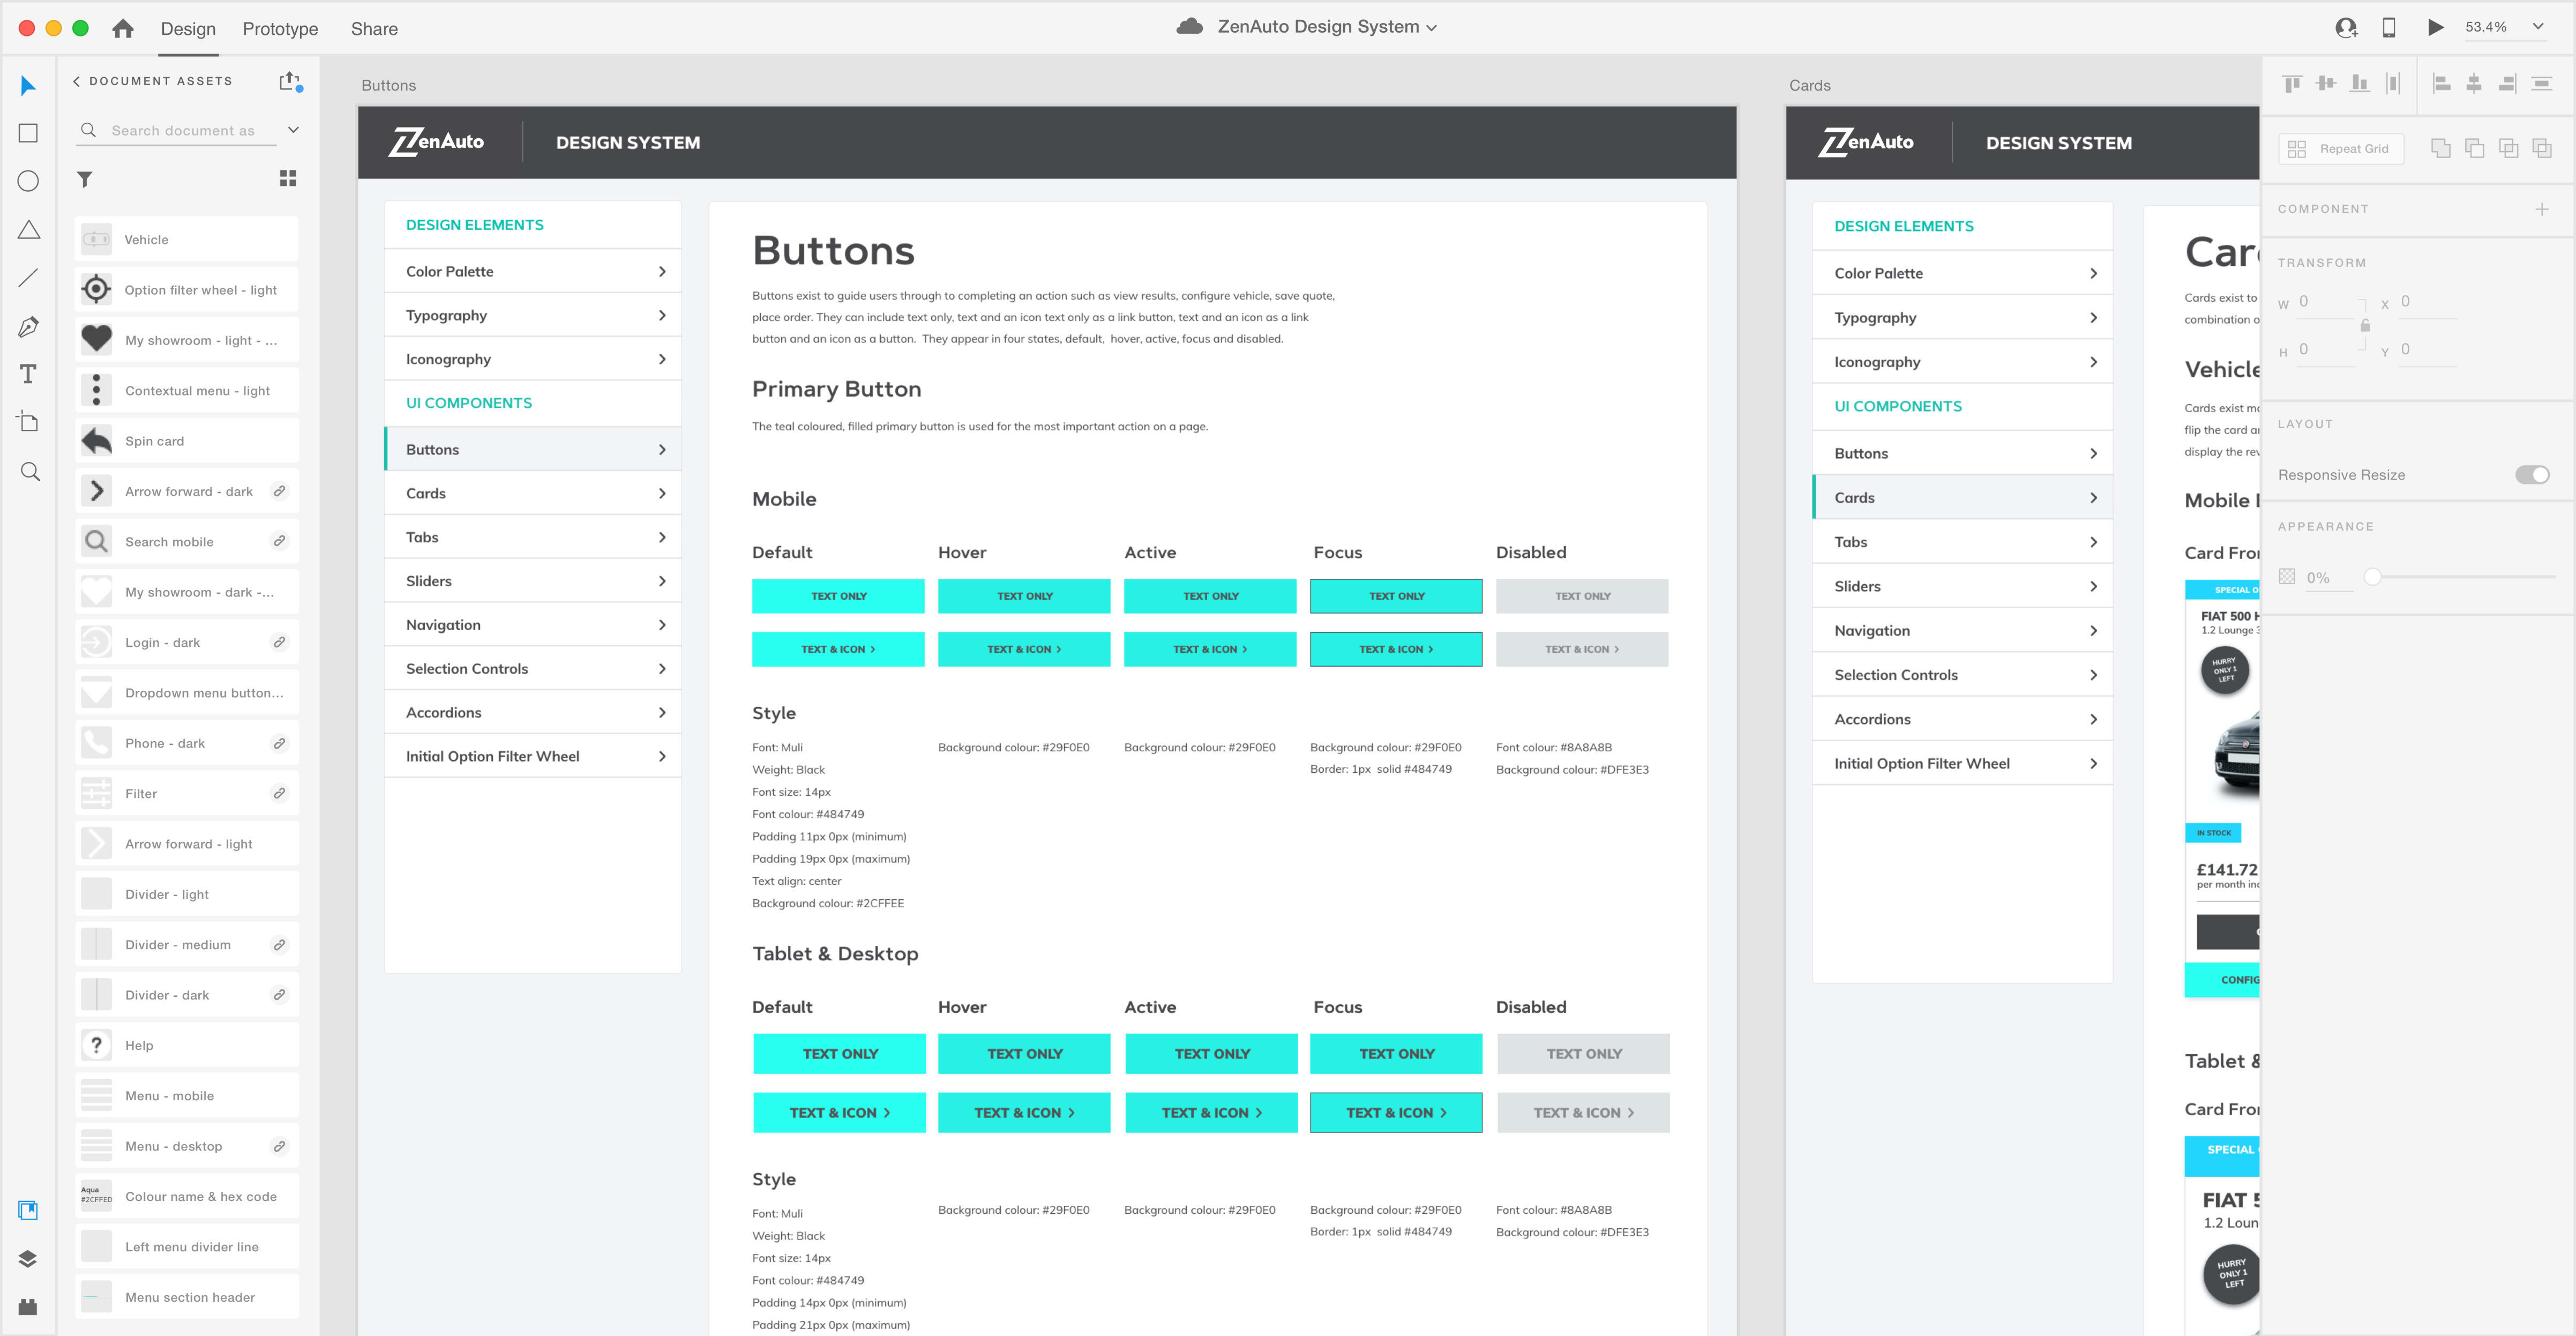Switch to the Prototype tab

[x=280, y=29]
